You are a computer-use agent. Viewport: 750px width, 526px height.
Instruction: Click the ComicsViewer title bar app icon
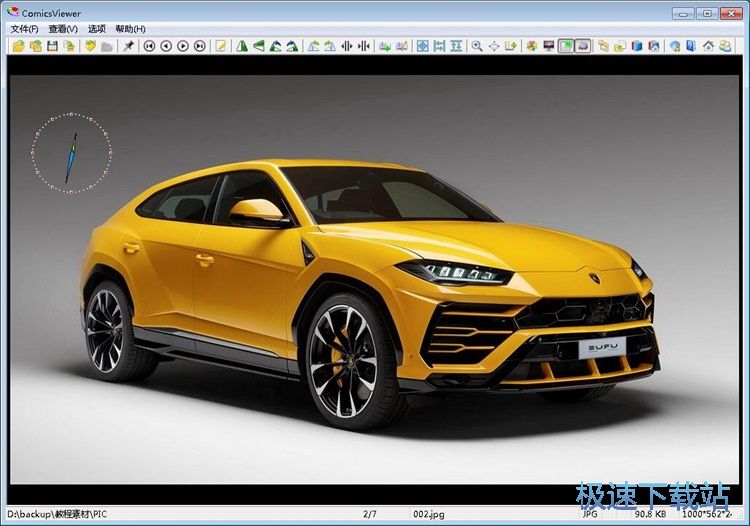(13, 12)
